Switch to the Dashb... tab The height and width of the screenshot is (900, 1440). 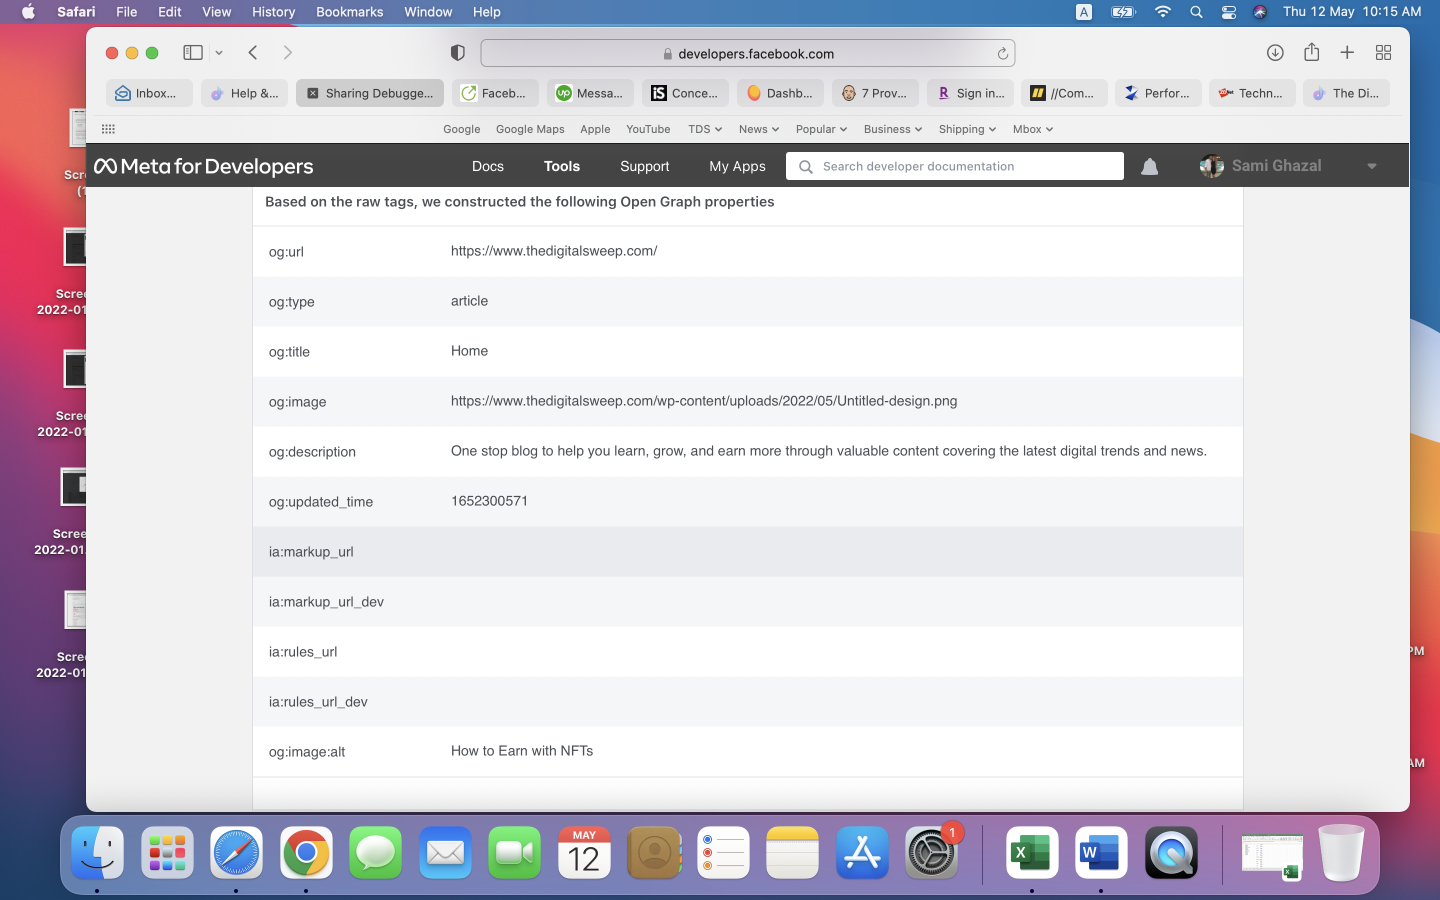pyautogui.click(x=780, y=93)
